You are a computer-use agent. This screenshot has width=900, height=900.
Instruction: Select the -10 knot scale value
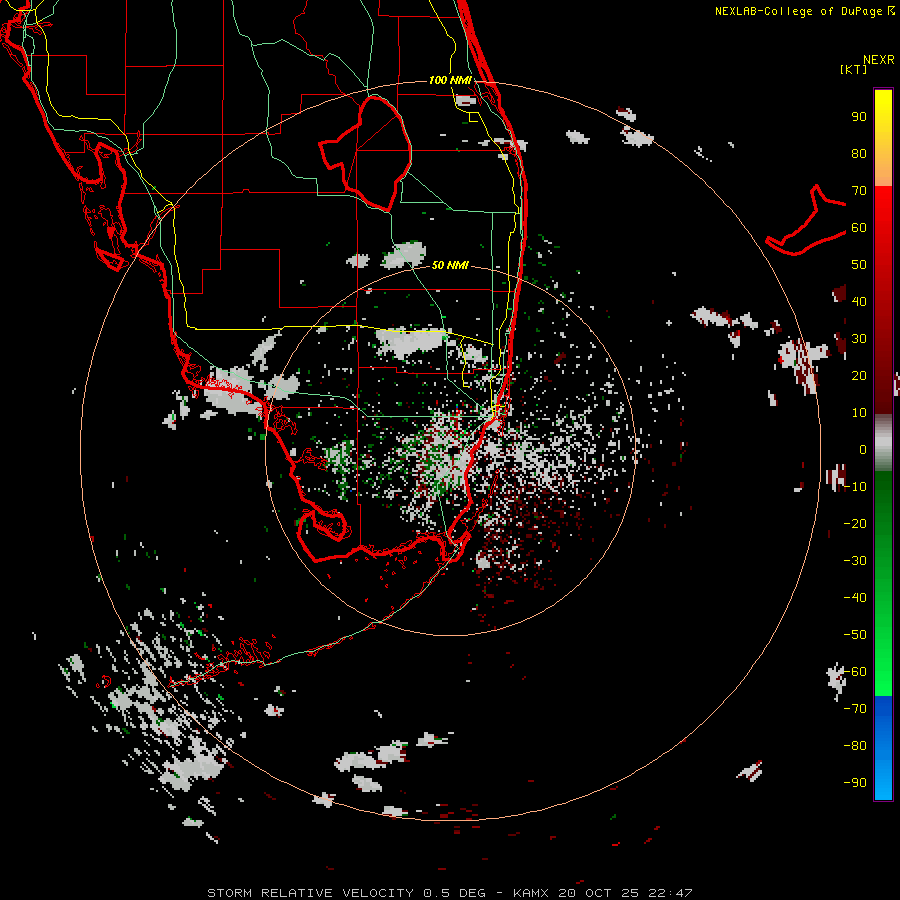[855, 487]
